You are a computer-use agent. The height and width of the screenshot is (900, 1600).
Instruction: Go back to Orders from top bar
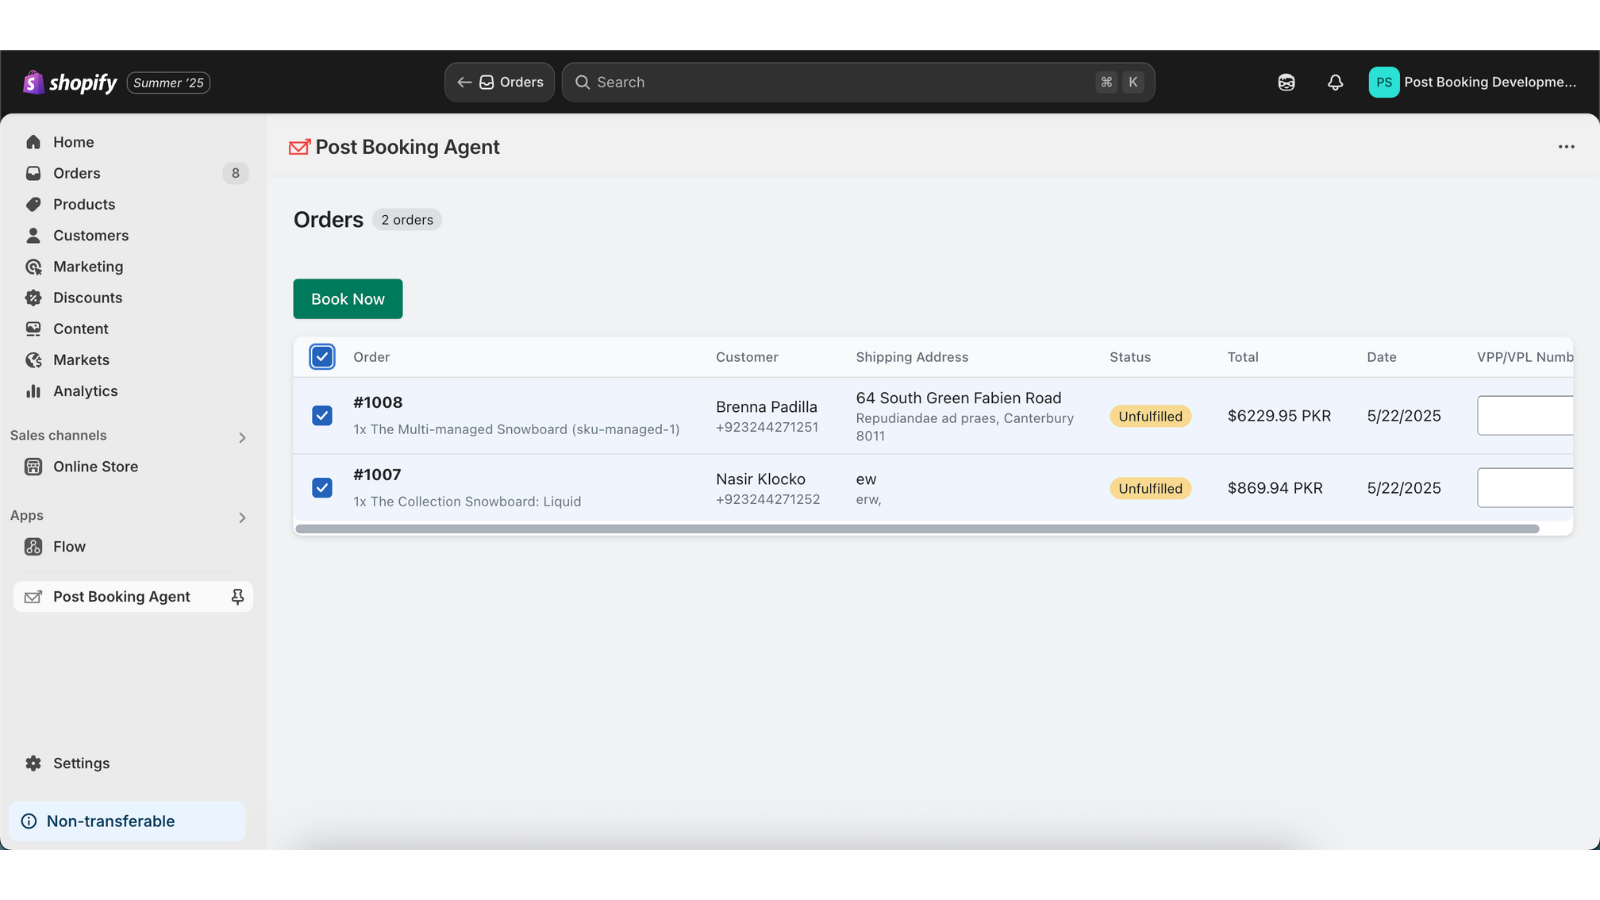pyautogui.click(x=499, y=82)
